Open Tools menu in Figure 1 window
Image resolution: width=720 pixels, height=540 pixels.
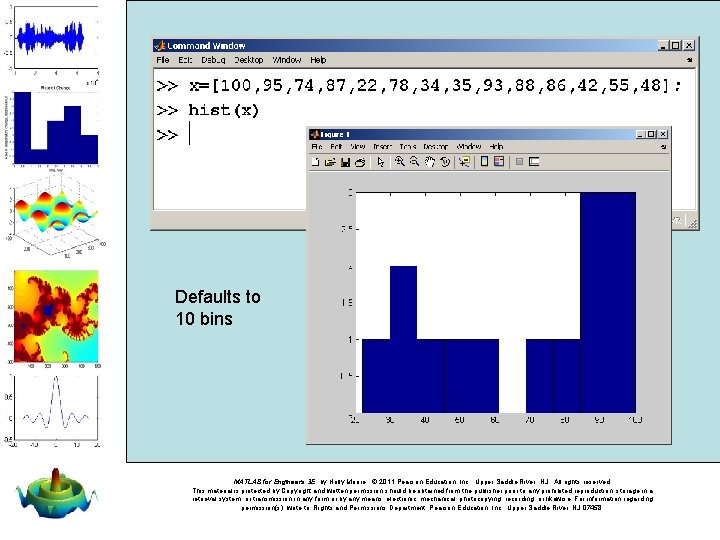(x=408, y=146)
